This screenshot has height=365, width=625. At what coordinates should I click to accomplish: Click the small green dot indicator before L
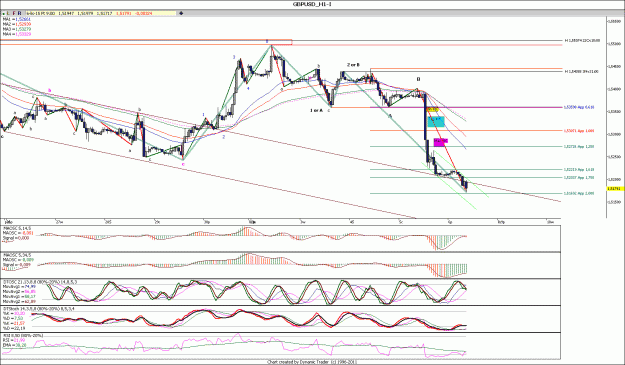coord(4,14)
